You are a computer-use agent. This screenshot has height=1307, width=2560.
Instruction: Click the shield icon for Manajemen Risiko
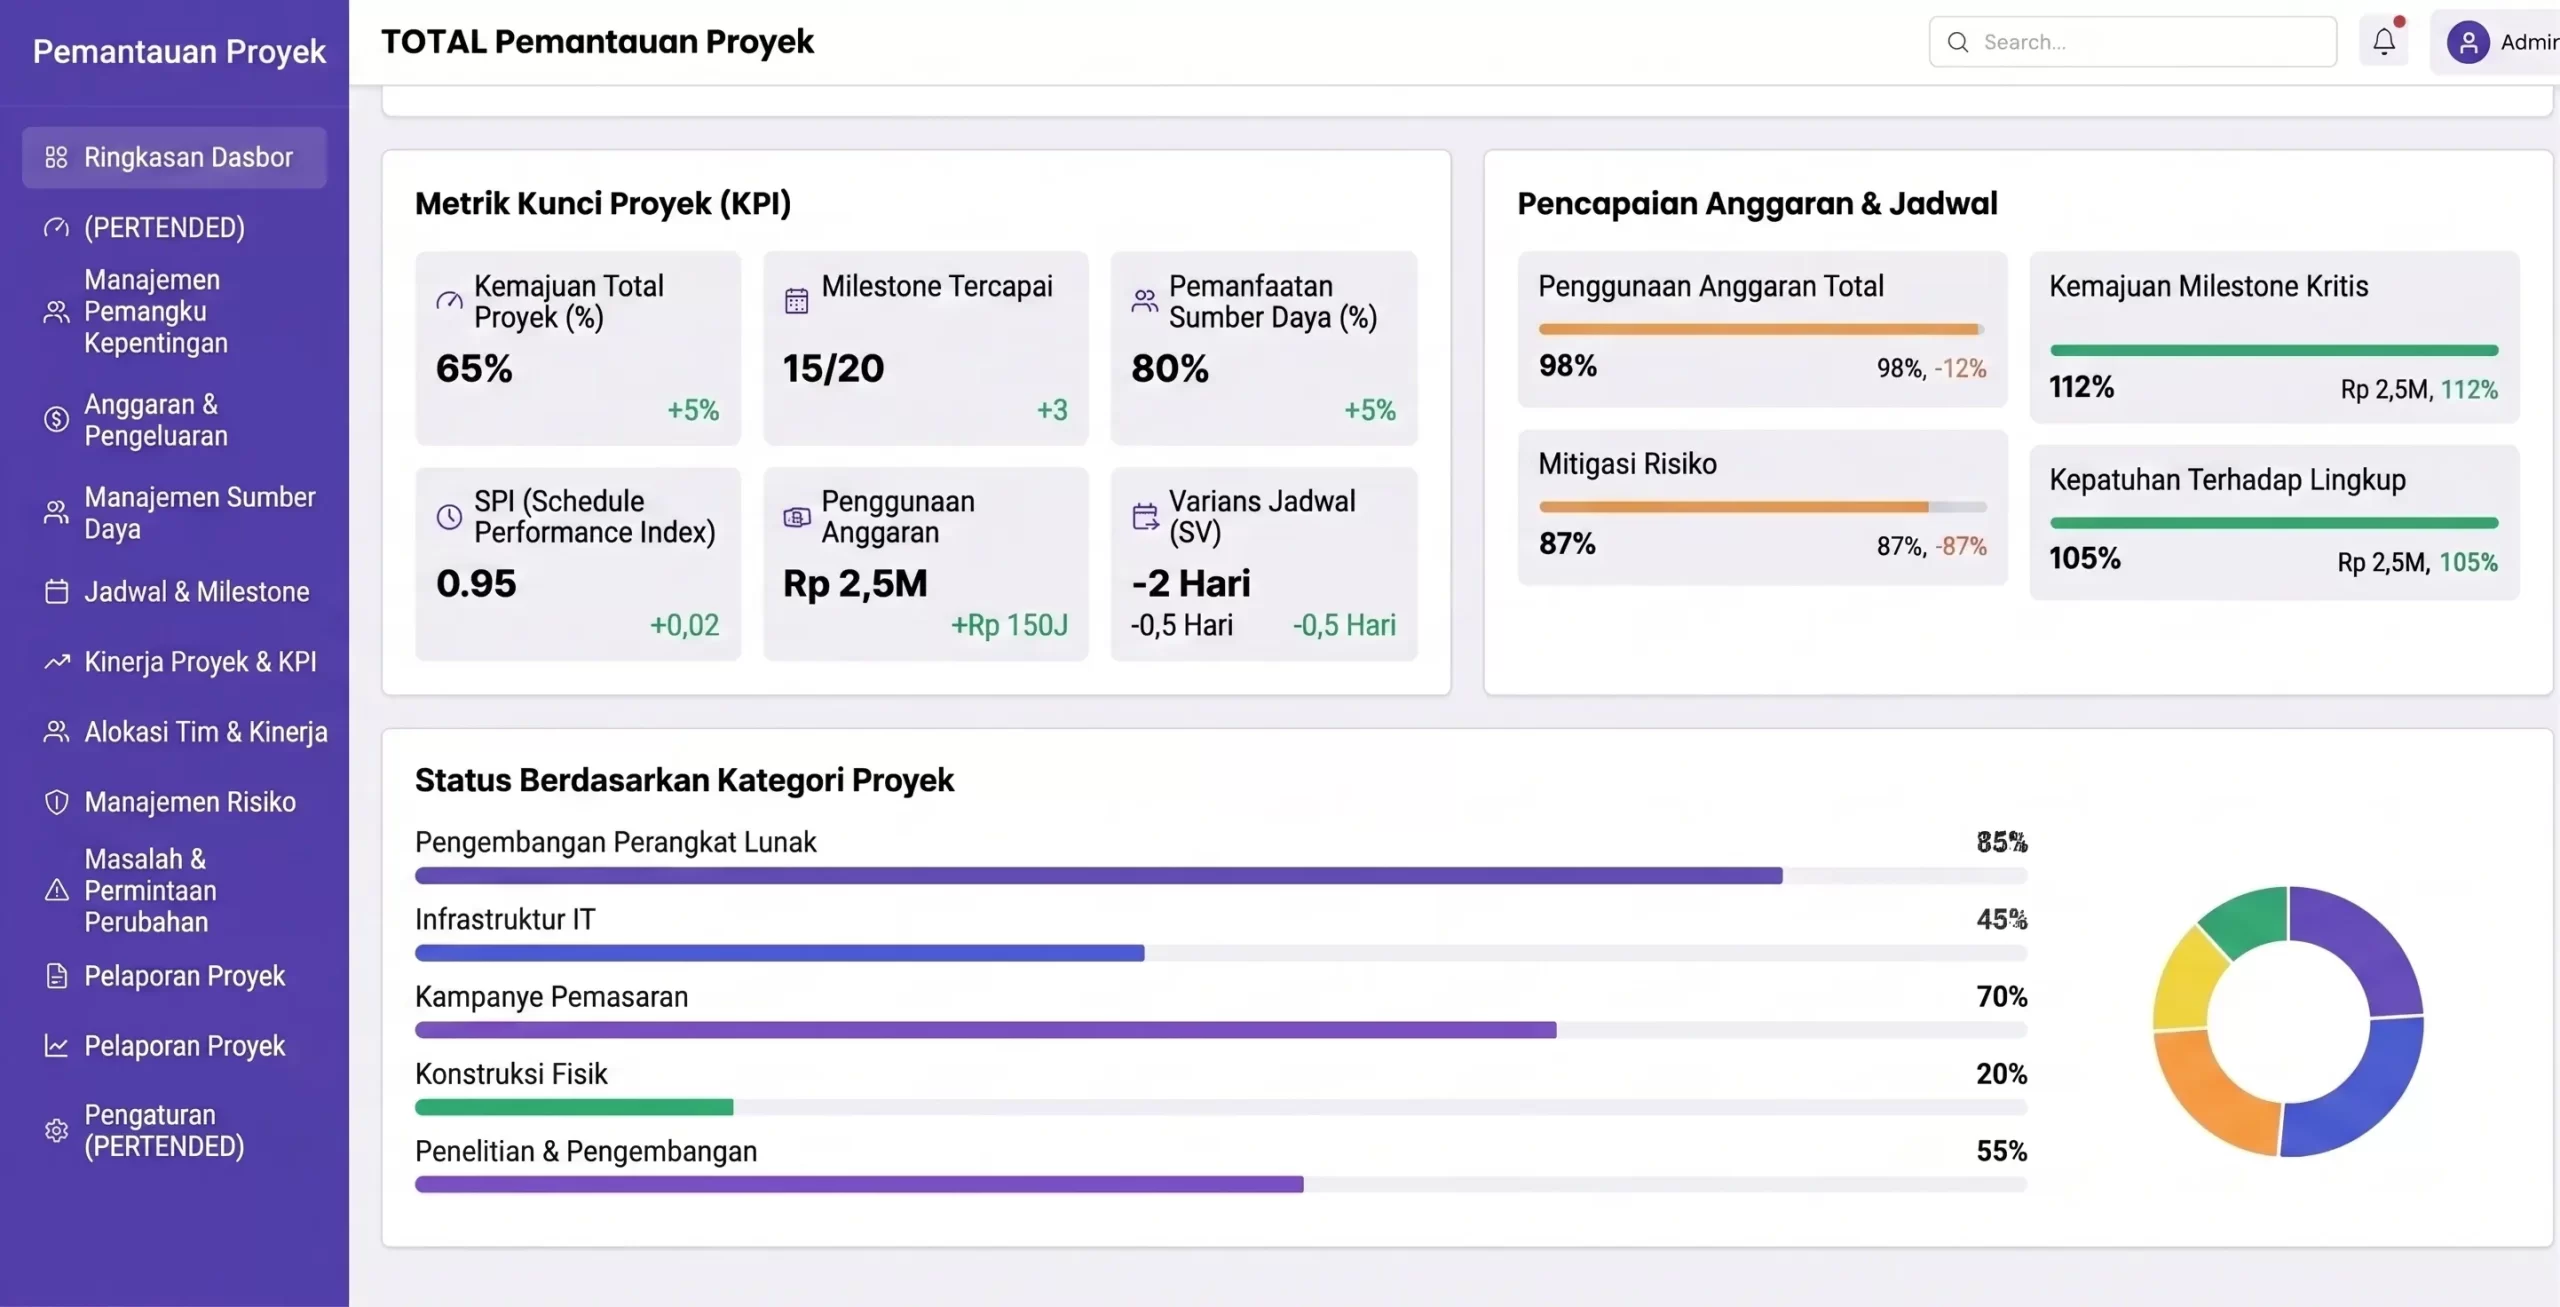click(x=56, y=802)
